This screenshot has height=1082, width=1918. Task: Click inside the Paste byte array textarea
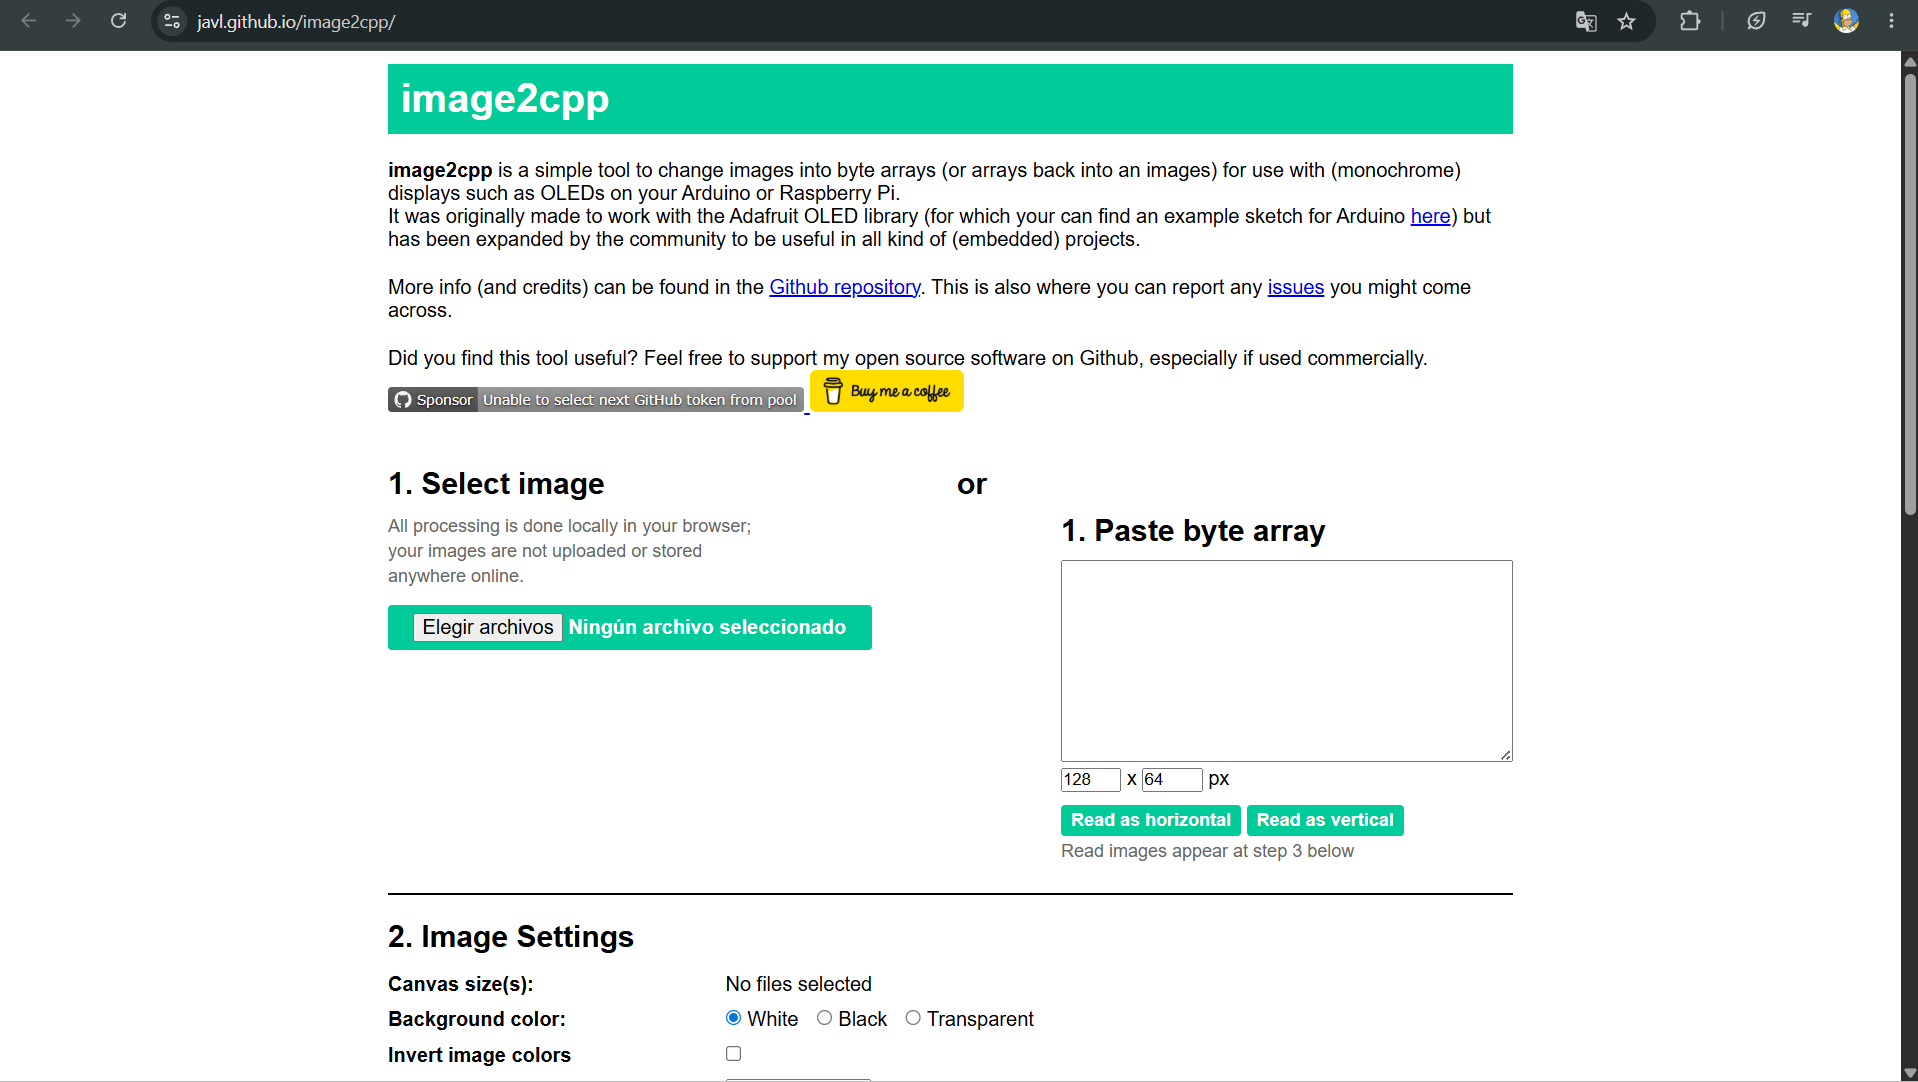coord(1287,661)
